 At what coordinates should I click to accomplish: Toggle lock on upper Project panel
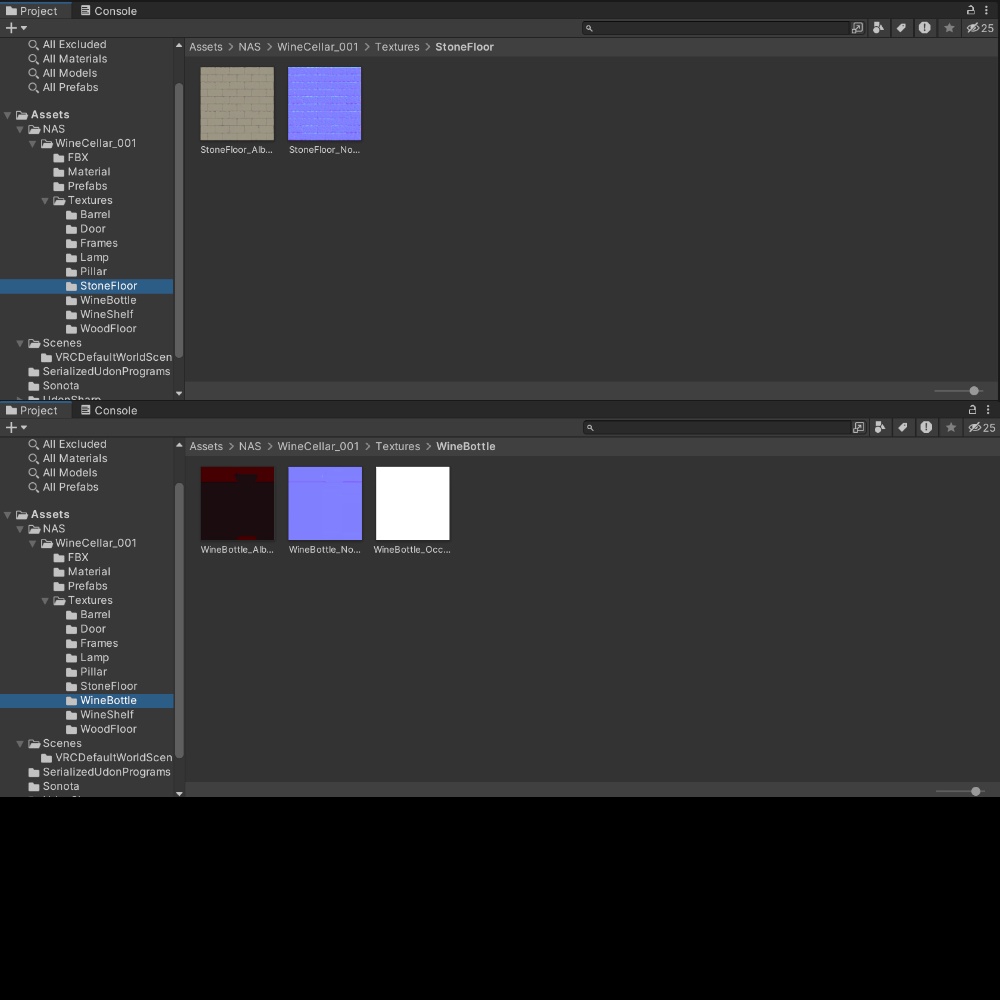pyautogui.click(x=971, y=10)
